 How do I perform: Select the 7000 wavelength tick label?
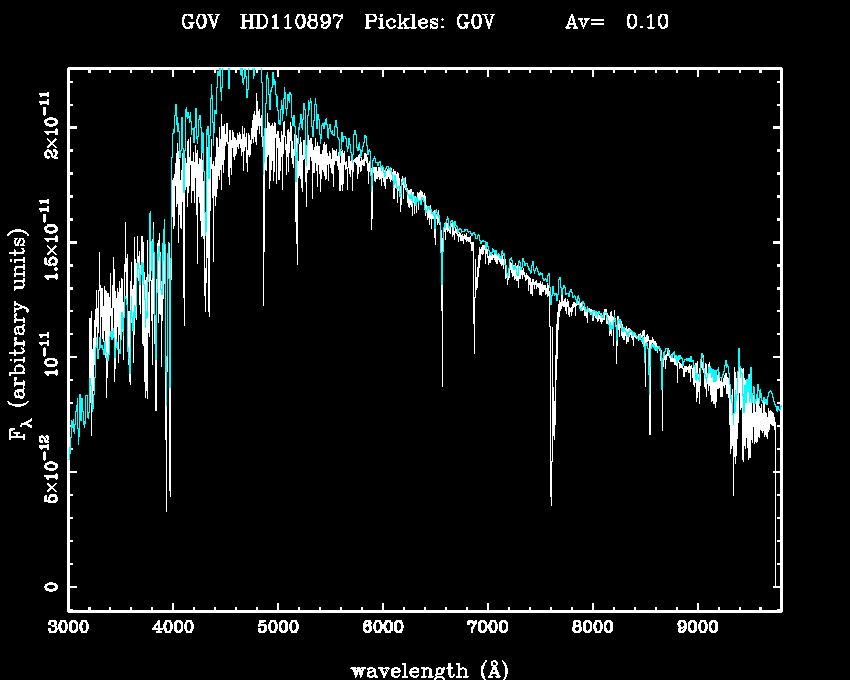(x=487, y=629)
